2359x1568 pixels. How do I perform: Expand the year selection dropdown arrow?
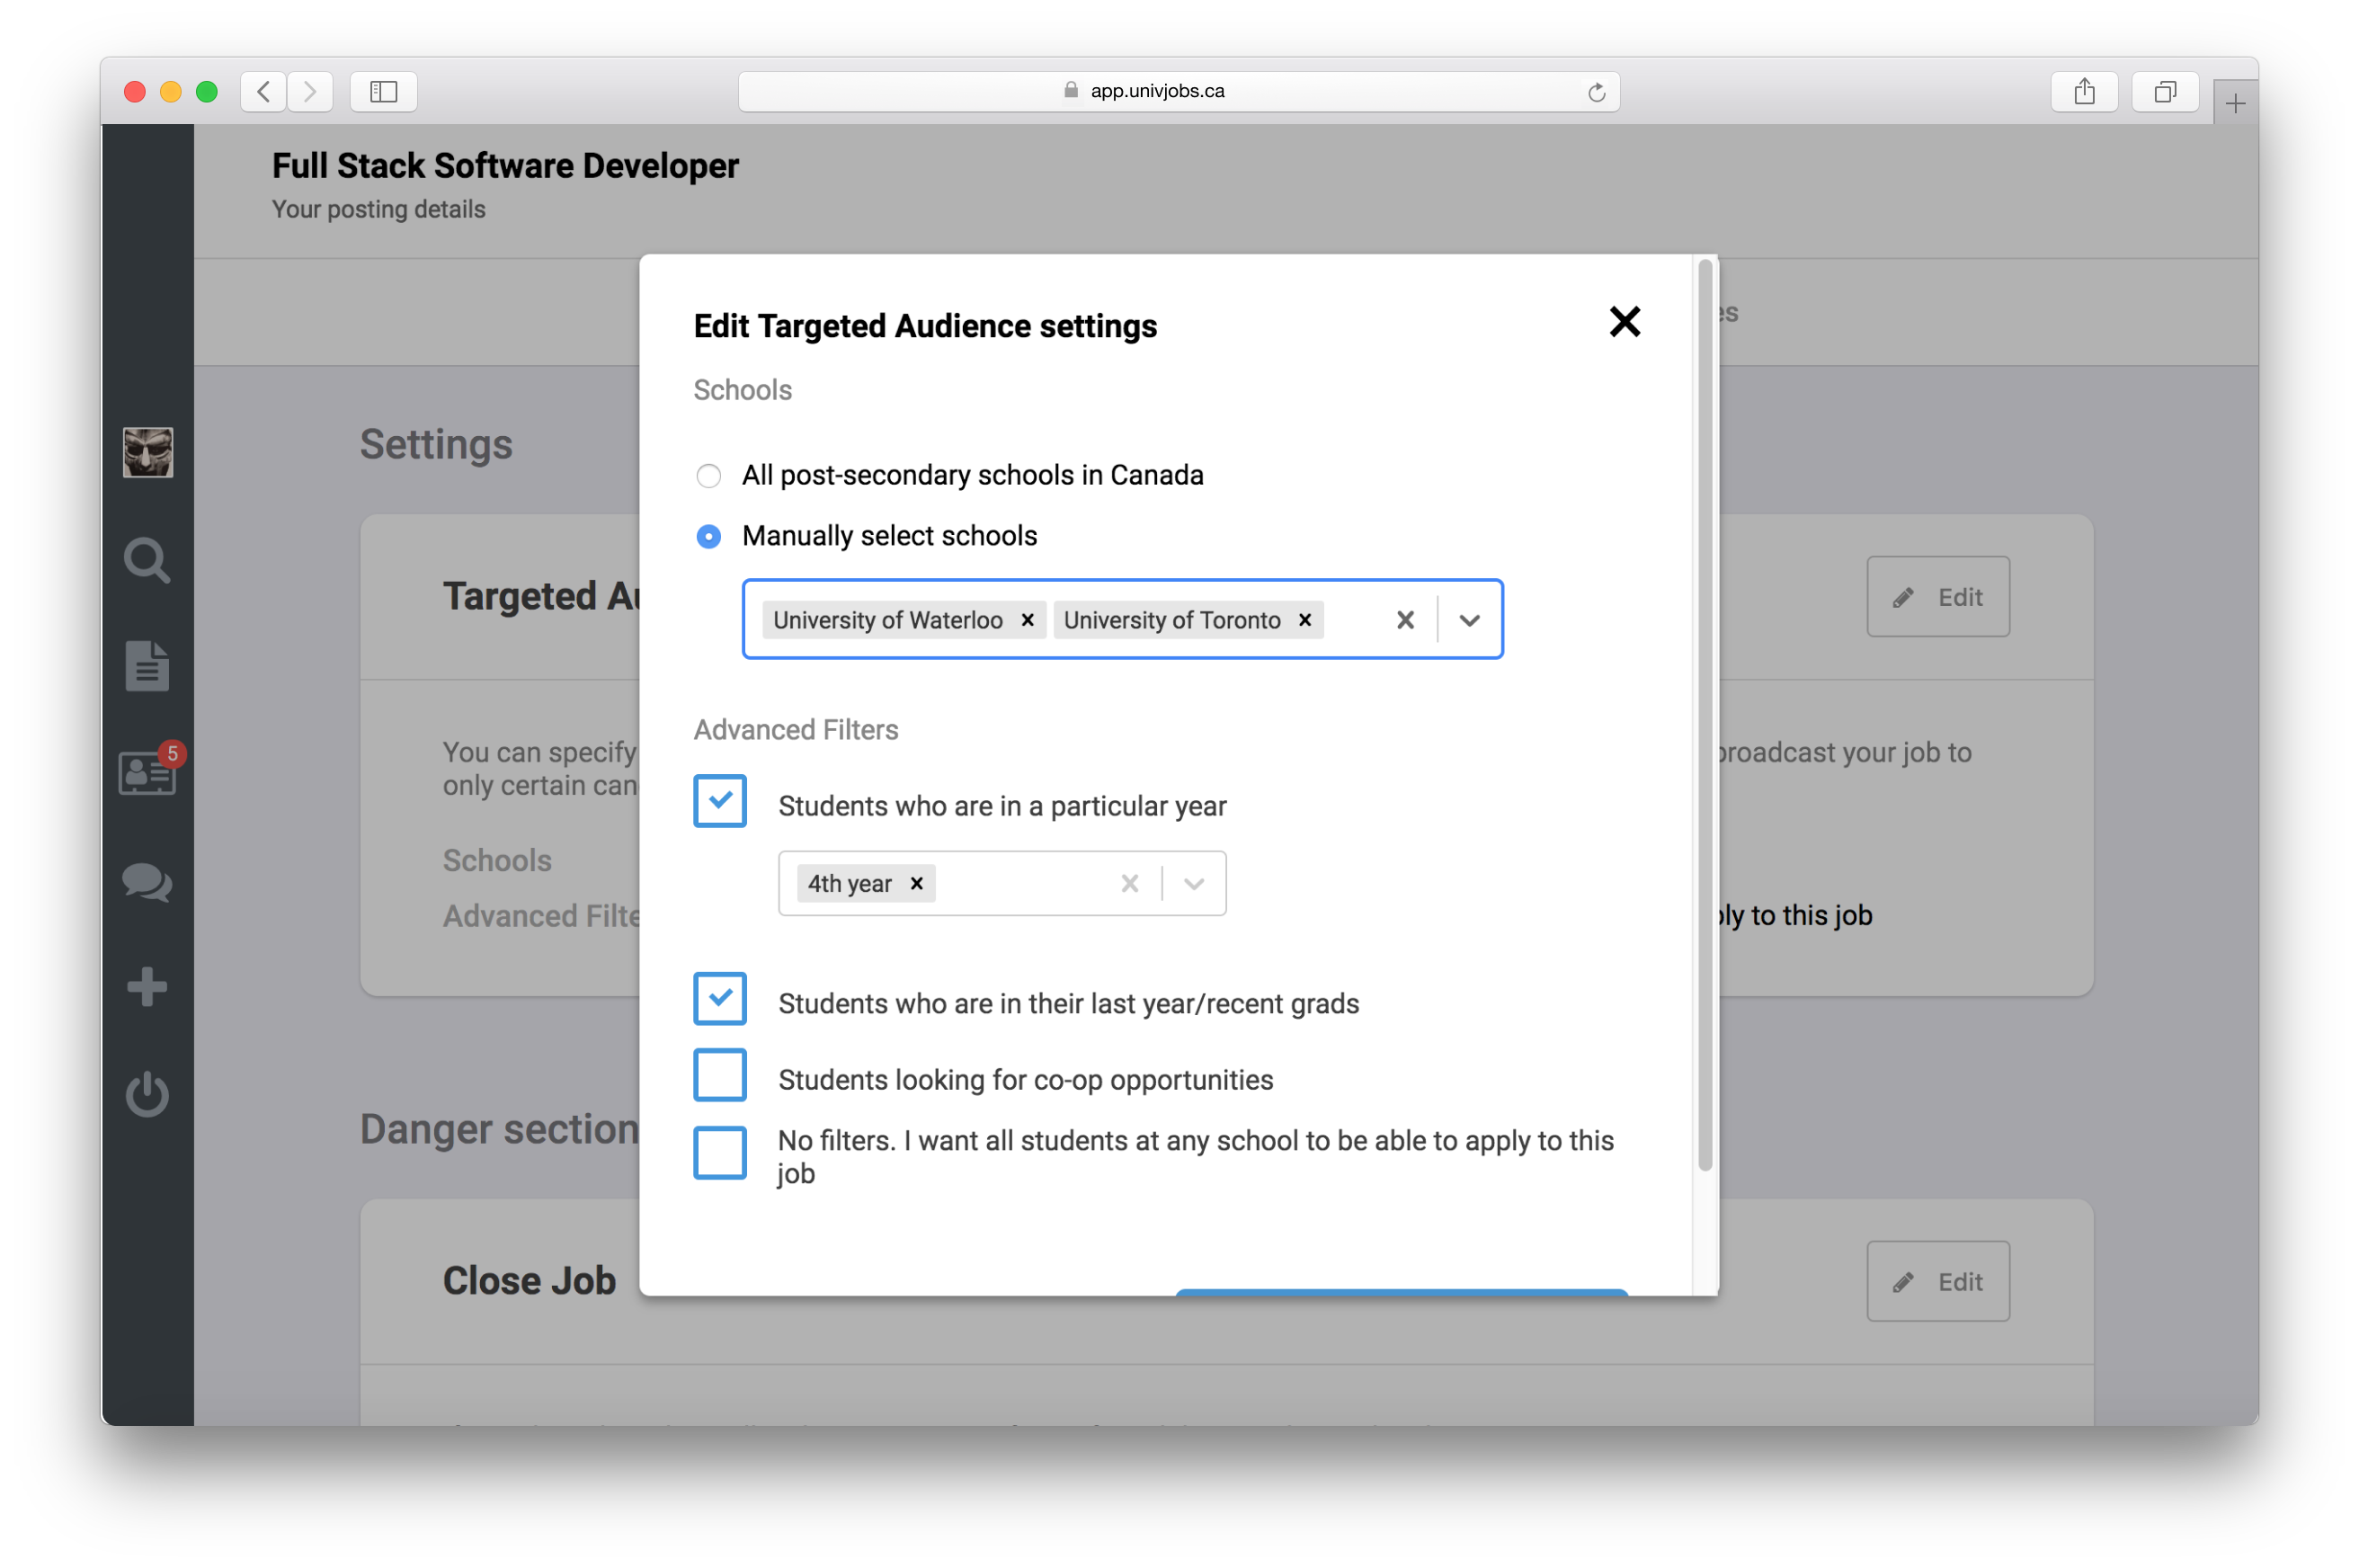click(x=1193, y=884)
